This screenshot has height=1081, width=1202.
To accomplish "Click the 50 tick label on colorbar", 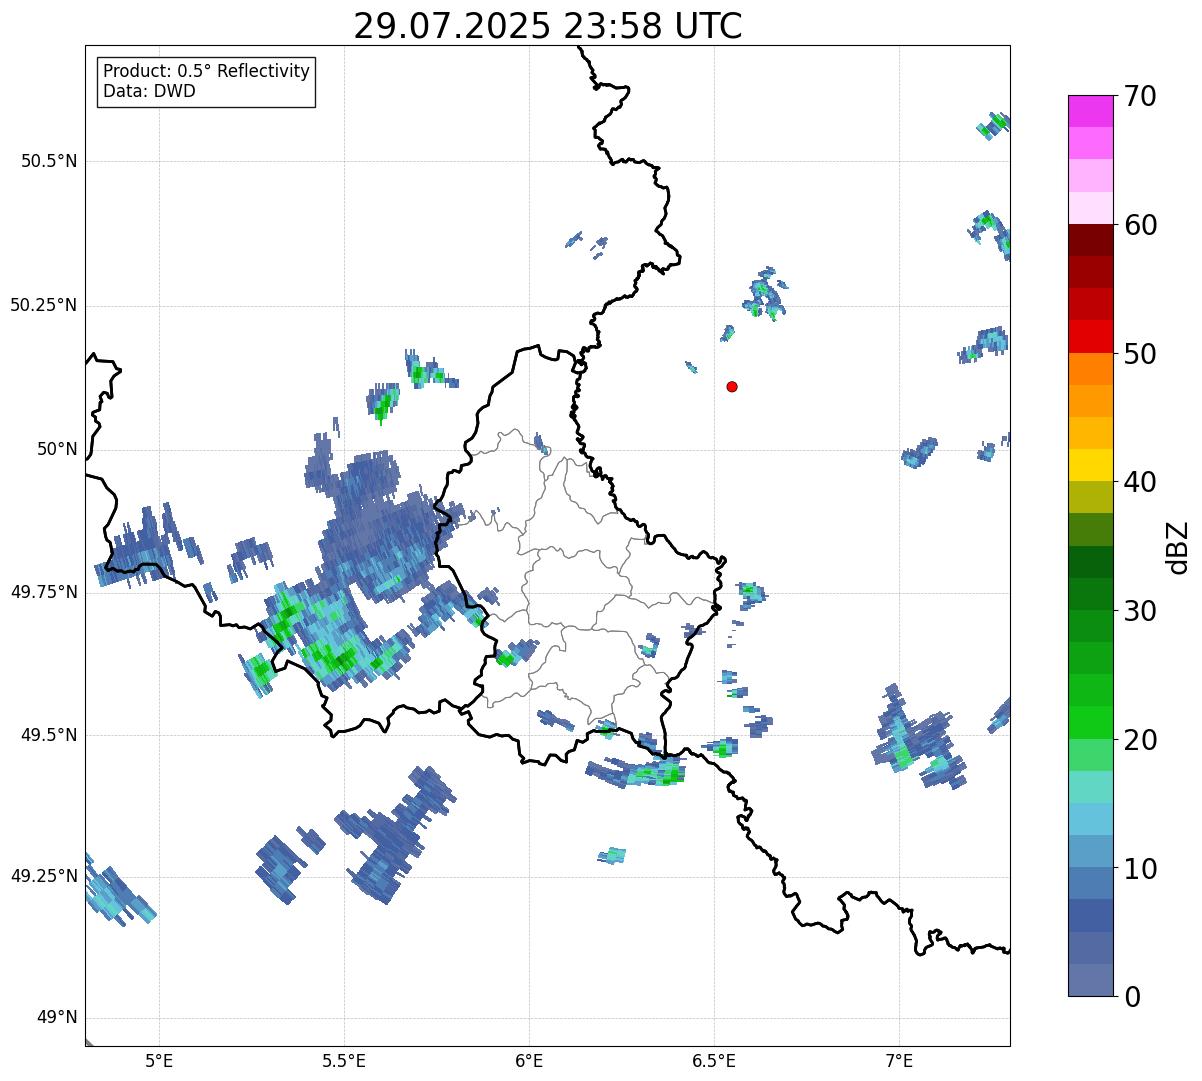I will [1140, 354].
